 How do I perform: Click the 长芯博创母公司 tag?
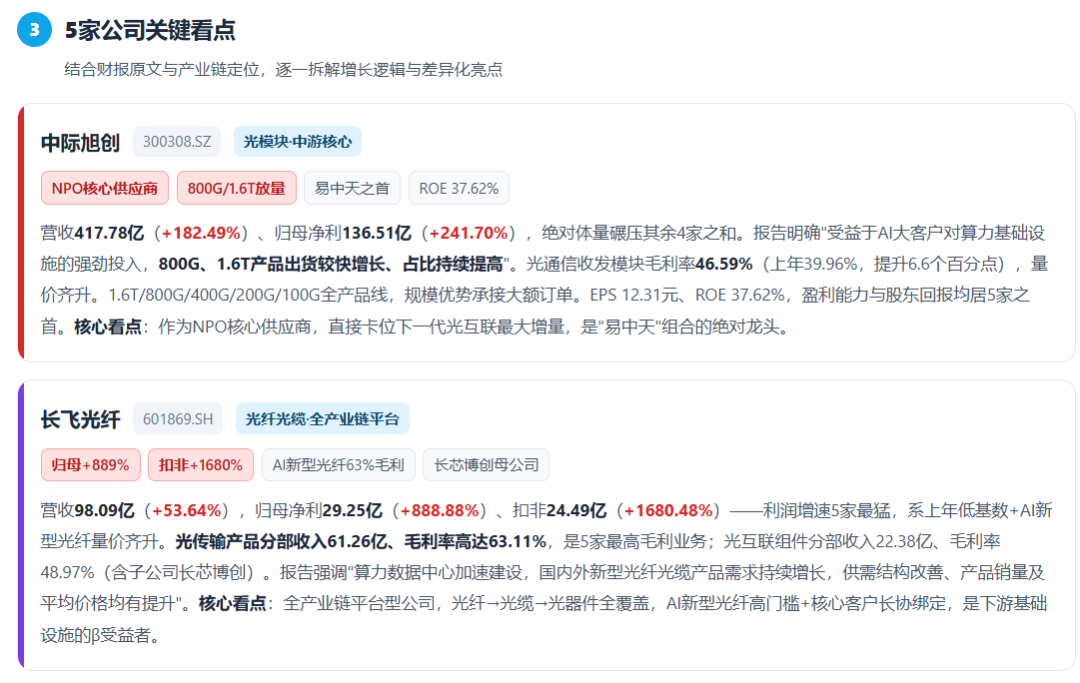click(x=486, y=465)
